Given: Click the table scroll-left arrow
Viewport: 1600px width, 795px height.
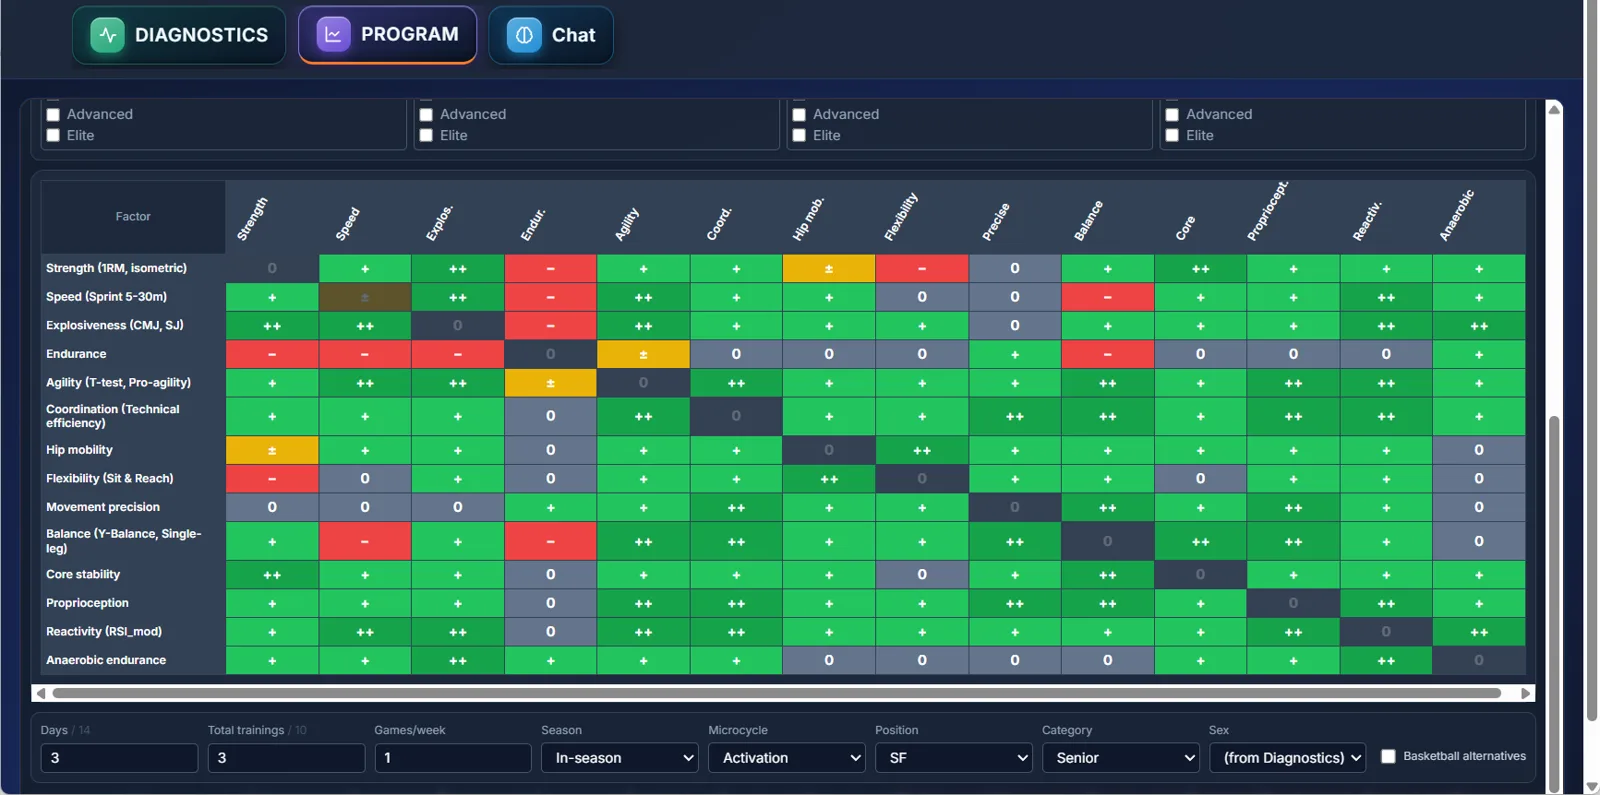Looking at the screenshot, I should 40,693.
